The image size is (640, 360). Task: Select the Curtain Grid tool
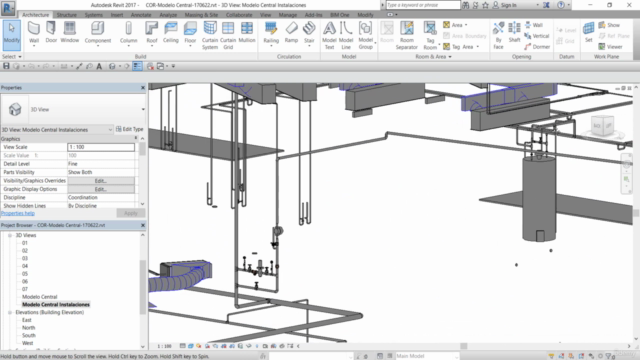[228, 36]
